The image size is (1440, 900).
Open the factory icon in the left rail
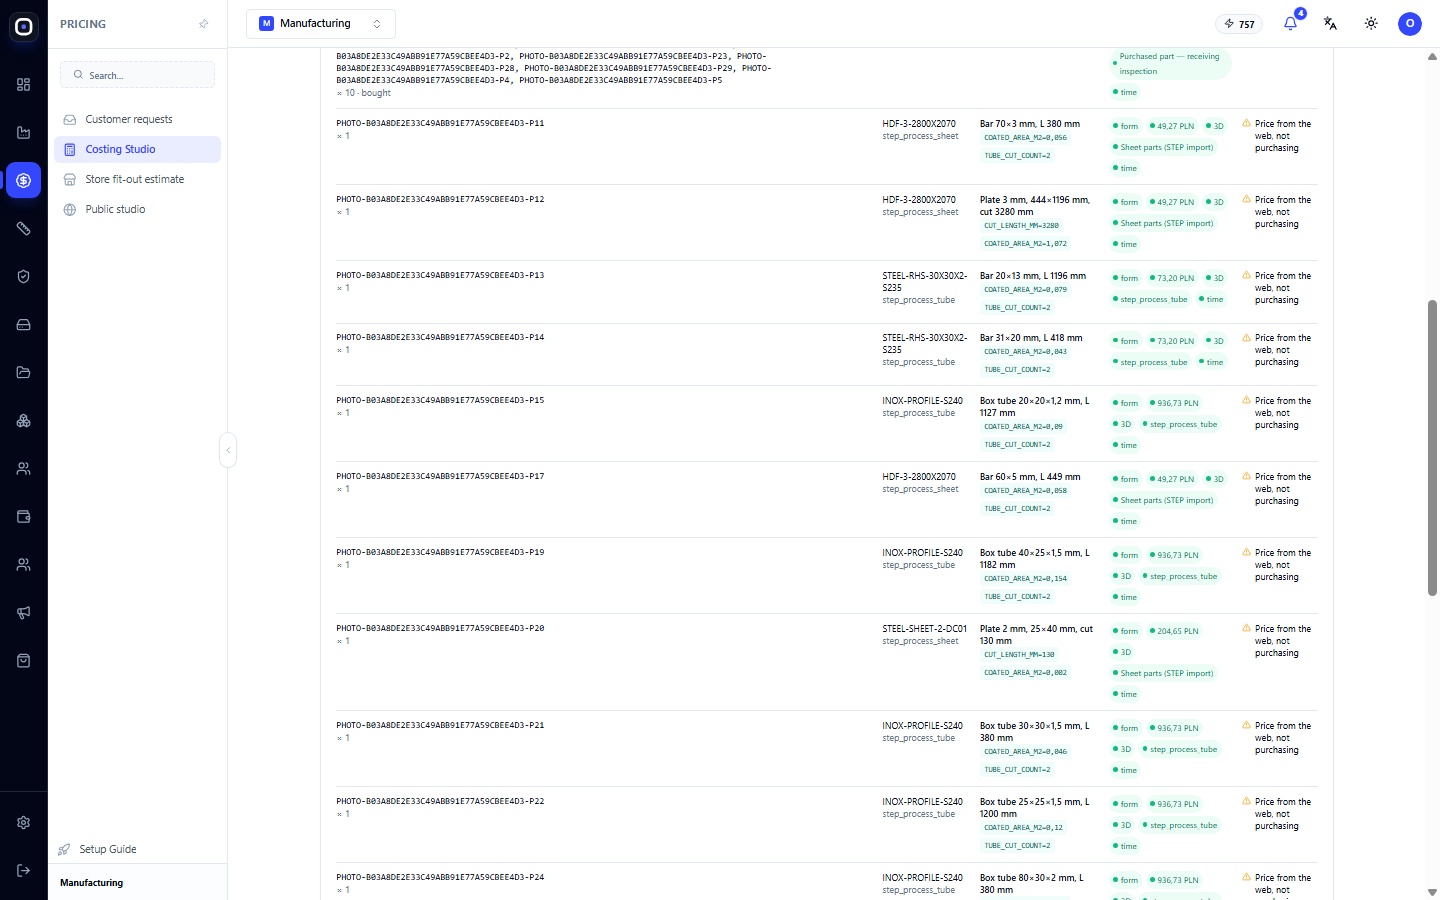click(x=24, y=133)
